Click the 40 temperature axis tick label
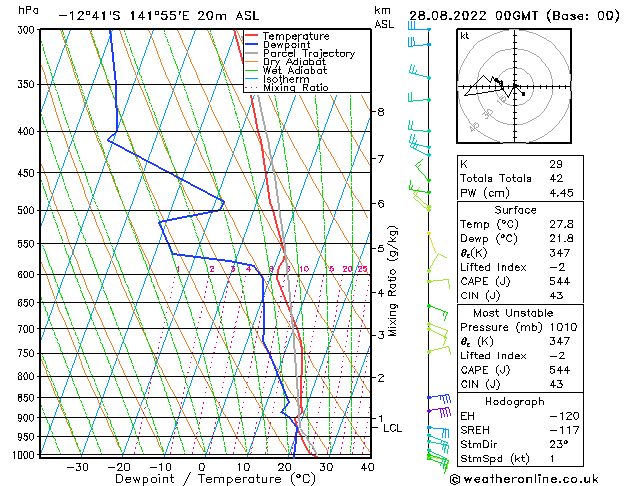This screenshot has height=486, width=629. (367, 468)
